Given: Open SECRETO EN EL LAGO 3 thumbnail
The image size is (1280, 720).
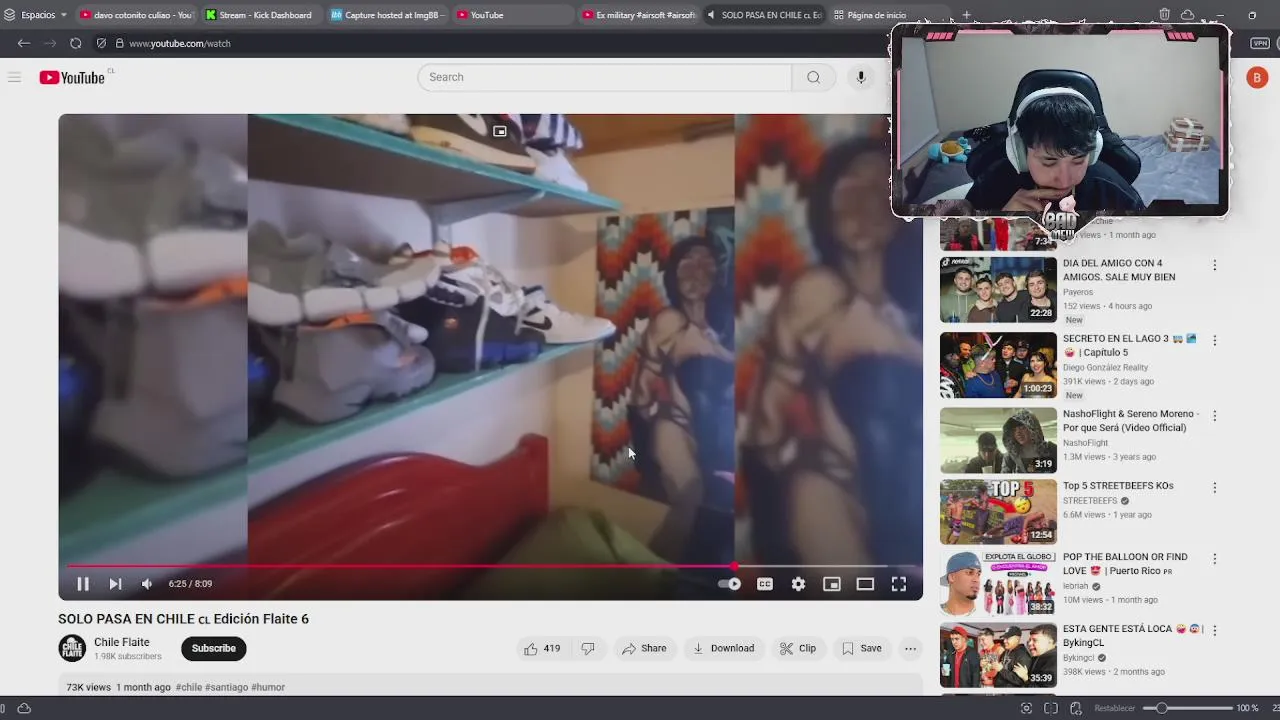Looking at the screenshot, I should point(998,365).
